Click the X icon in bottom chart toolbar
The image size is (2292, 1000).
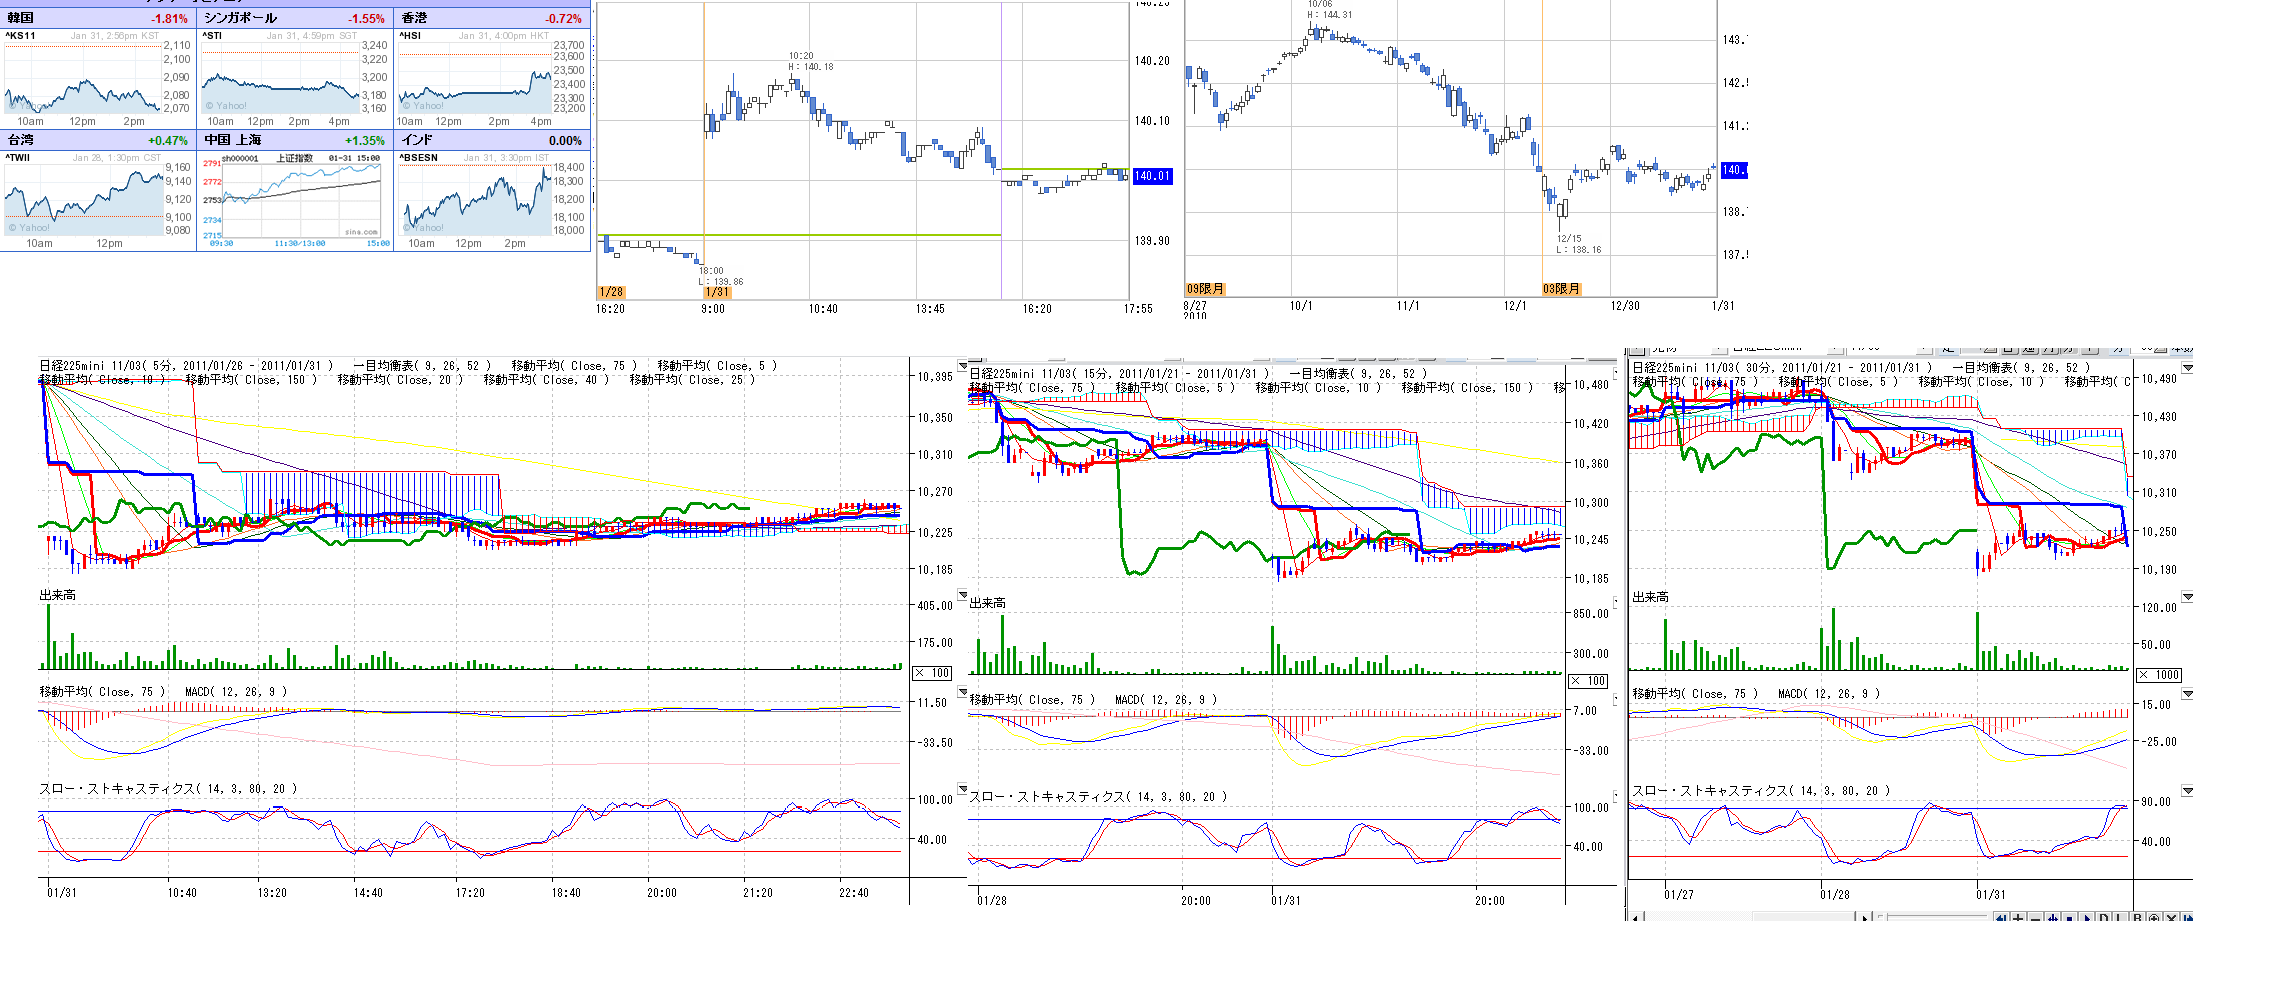coord(2171,918)
